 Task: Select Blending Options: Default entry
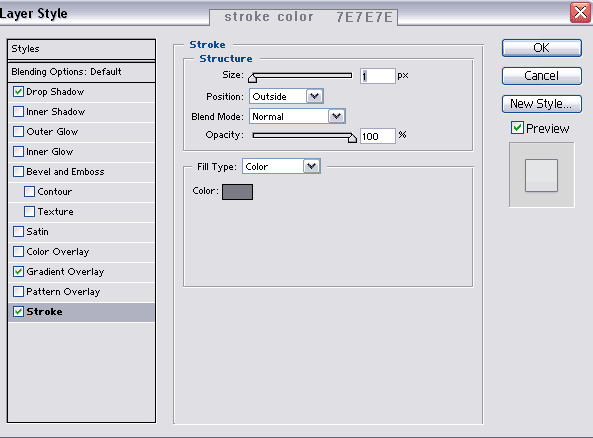[x=81, y=72]
